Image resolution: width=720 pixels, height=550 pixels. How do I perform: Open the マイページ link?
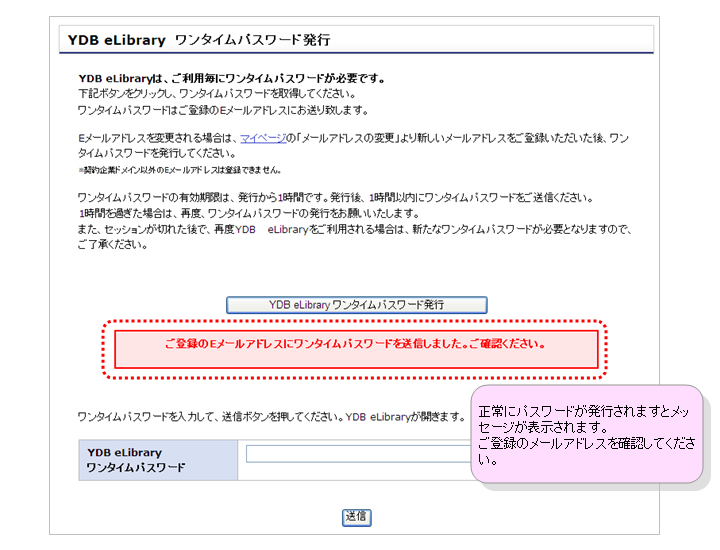click(x=263, y=138)
